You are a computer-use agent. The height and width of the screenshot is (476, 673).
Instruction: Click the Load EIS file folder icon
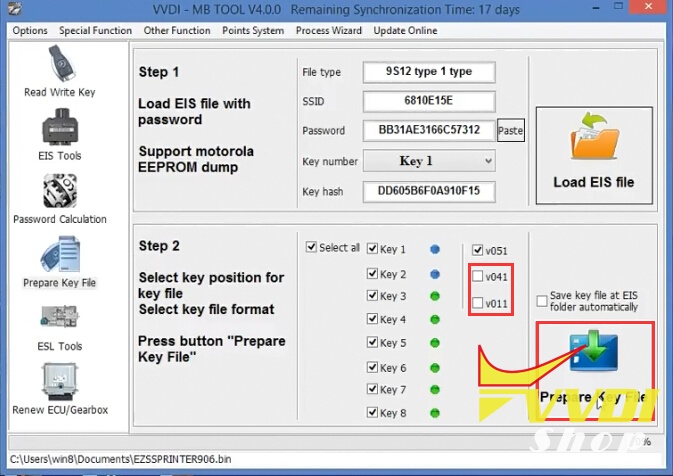(594, 136)
